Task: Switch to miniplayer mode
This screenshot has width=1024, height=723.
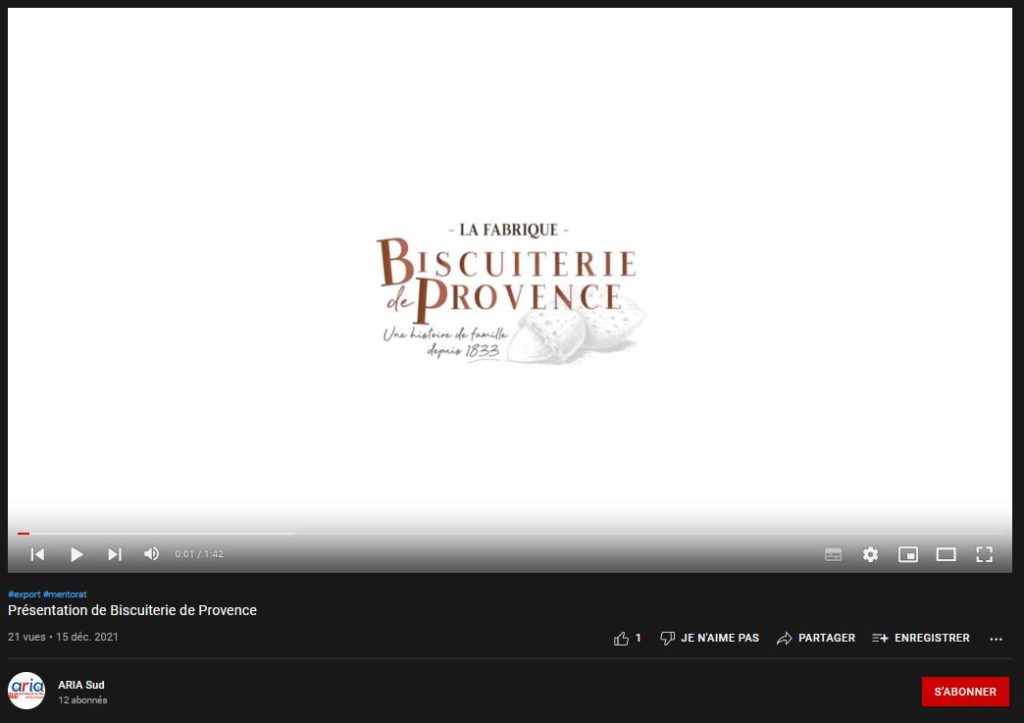Action: tap(908, 554)
